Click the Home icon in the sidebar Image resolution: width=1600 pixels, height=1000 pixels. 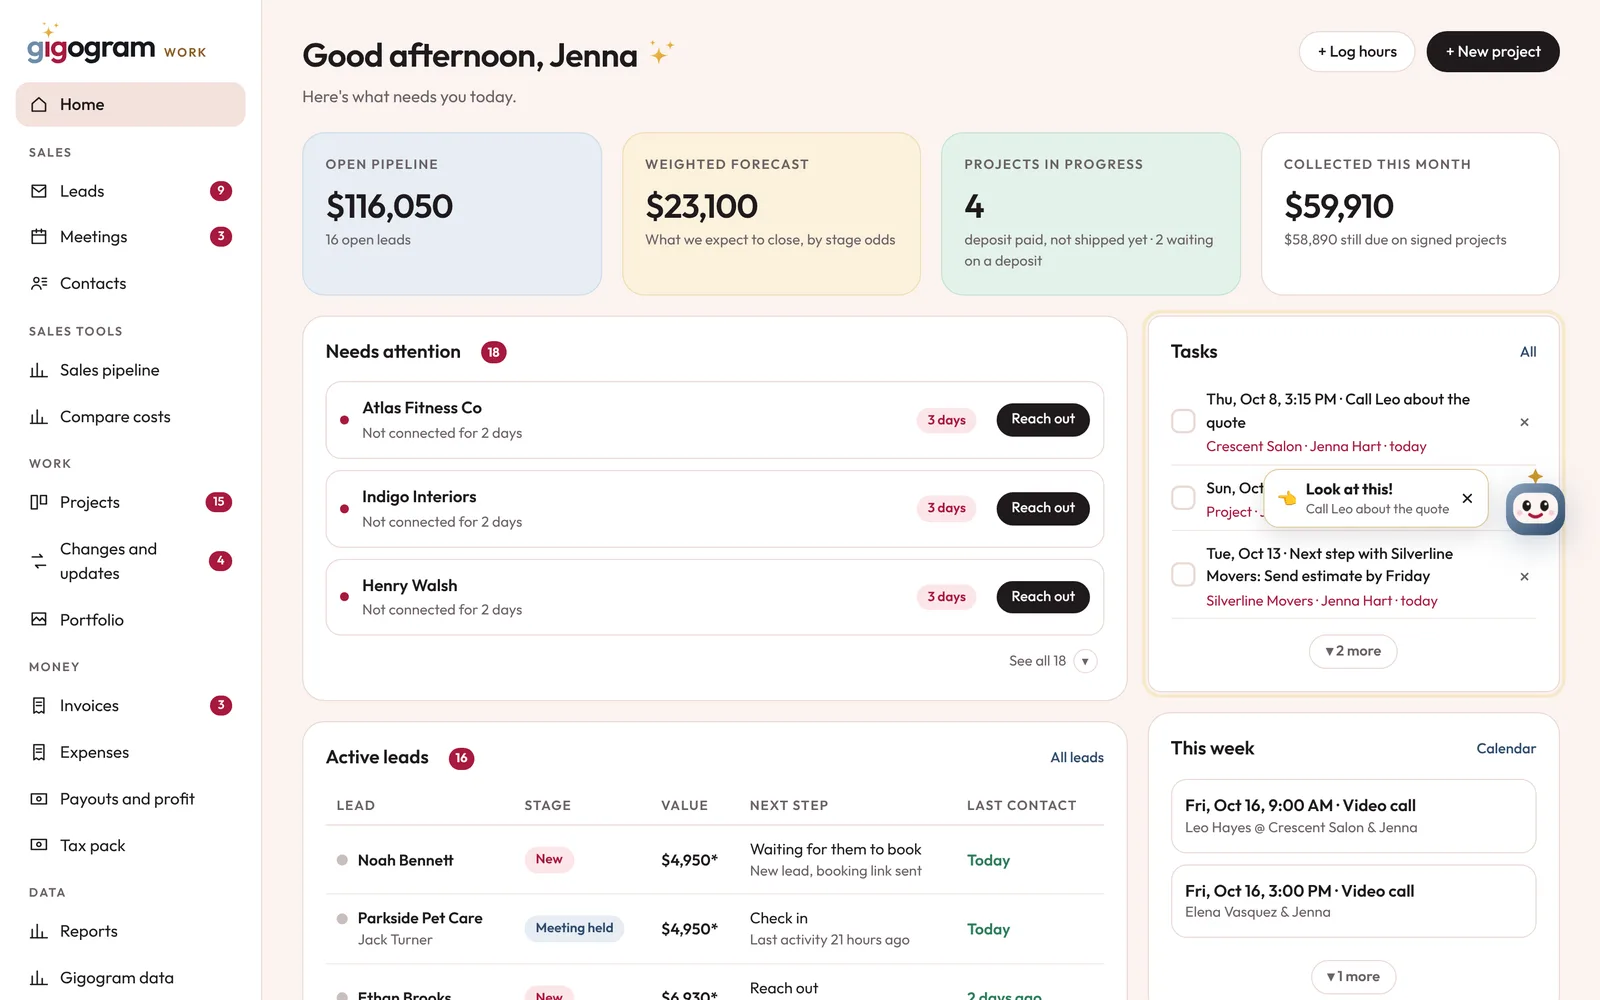tap(39, 105)
